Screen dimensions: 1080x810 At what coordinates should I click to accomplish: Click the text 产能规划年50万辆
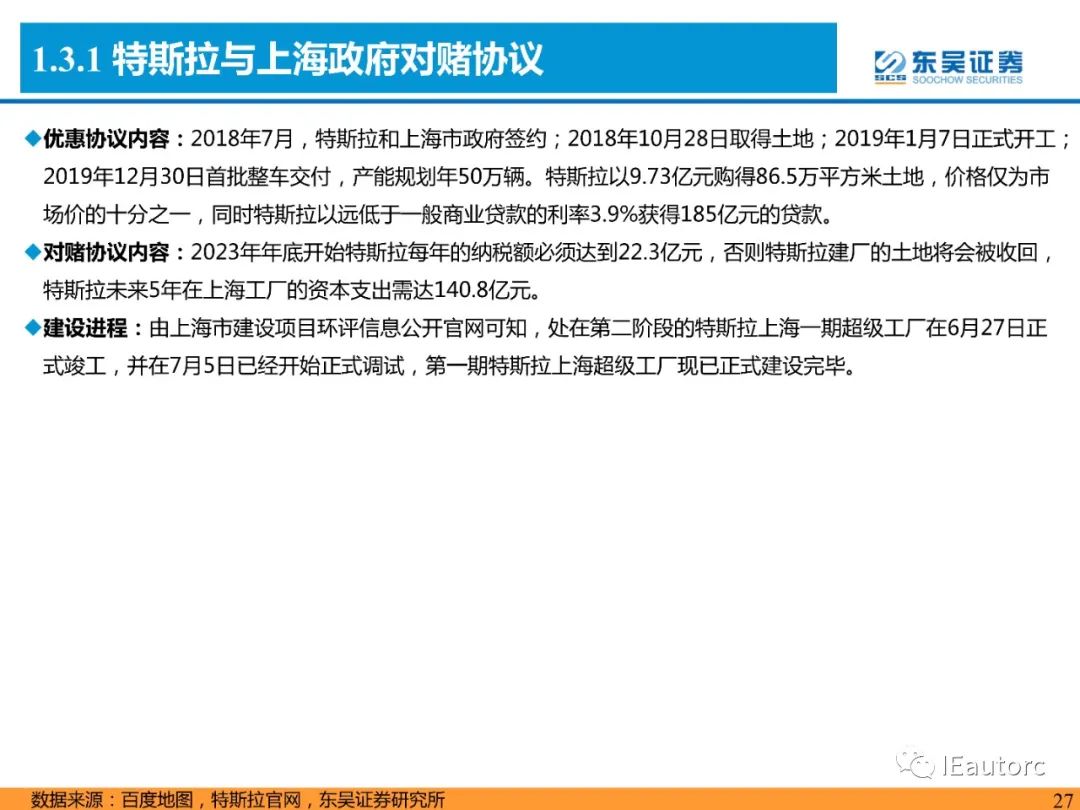point(439,176)
